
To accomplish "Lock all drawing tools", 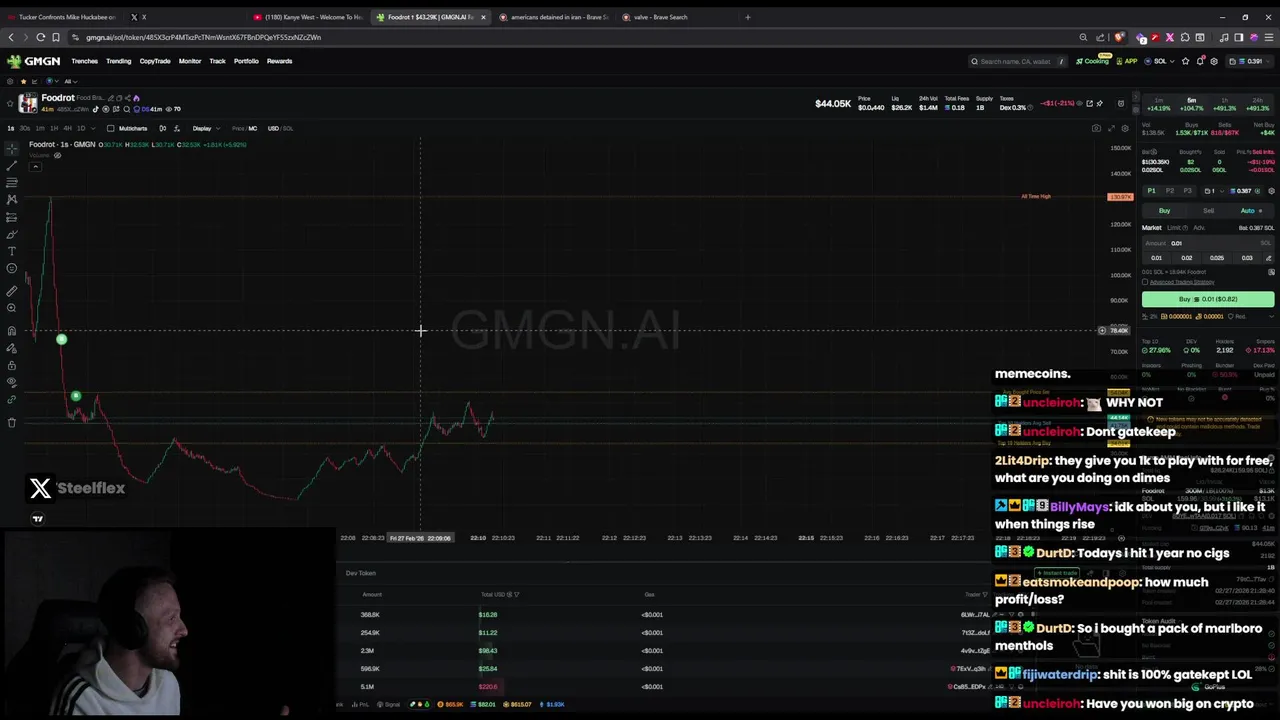I will click(x=12, y=365).
